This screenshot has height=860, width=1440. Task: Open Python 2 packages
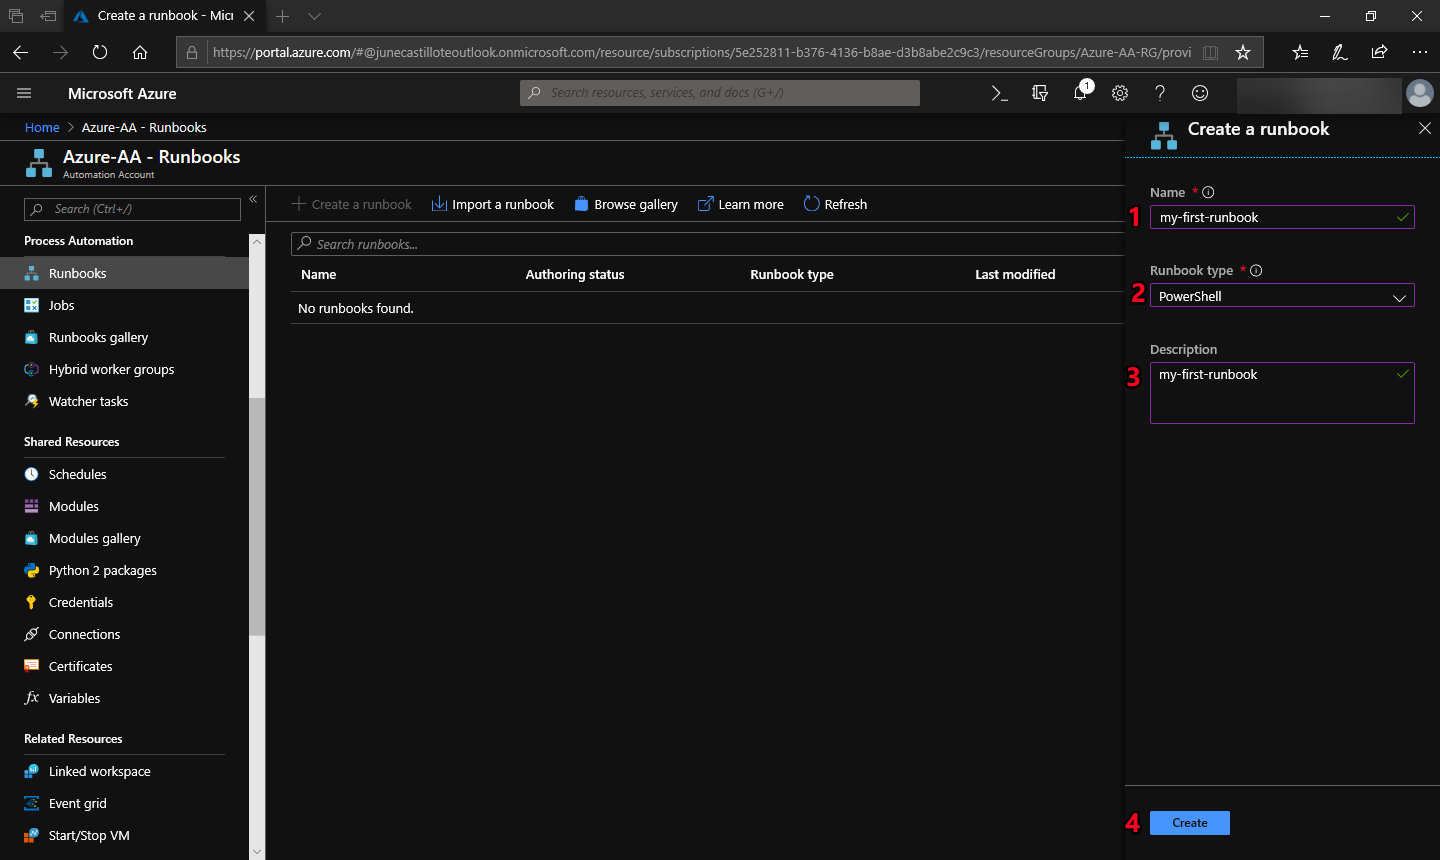[31, 570]
